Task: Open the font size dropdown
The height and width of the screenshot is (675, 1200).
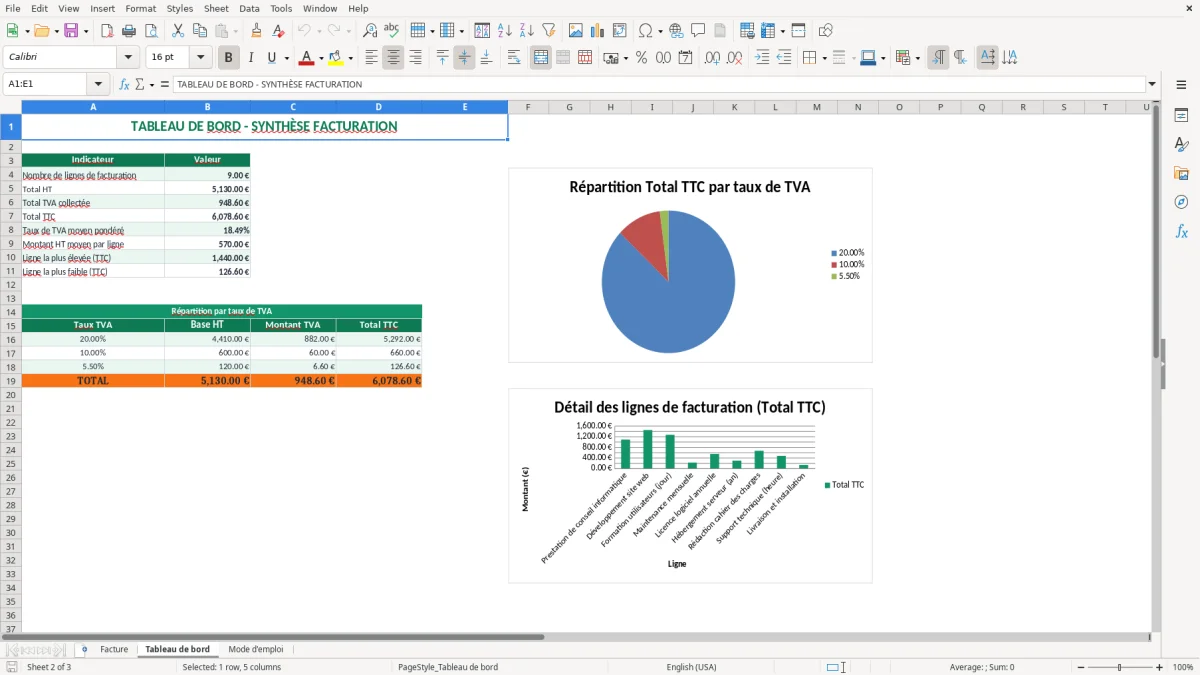Action: 201,58
